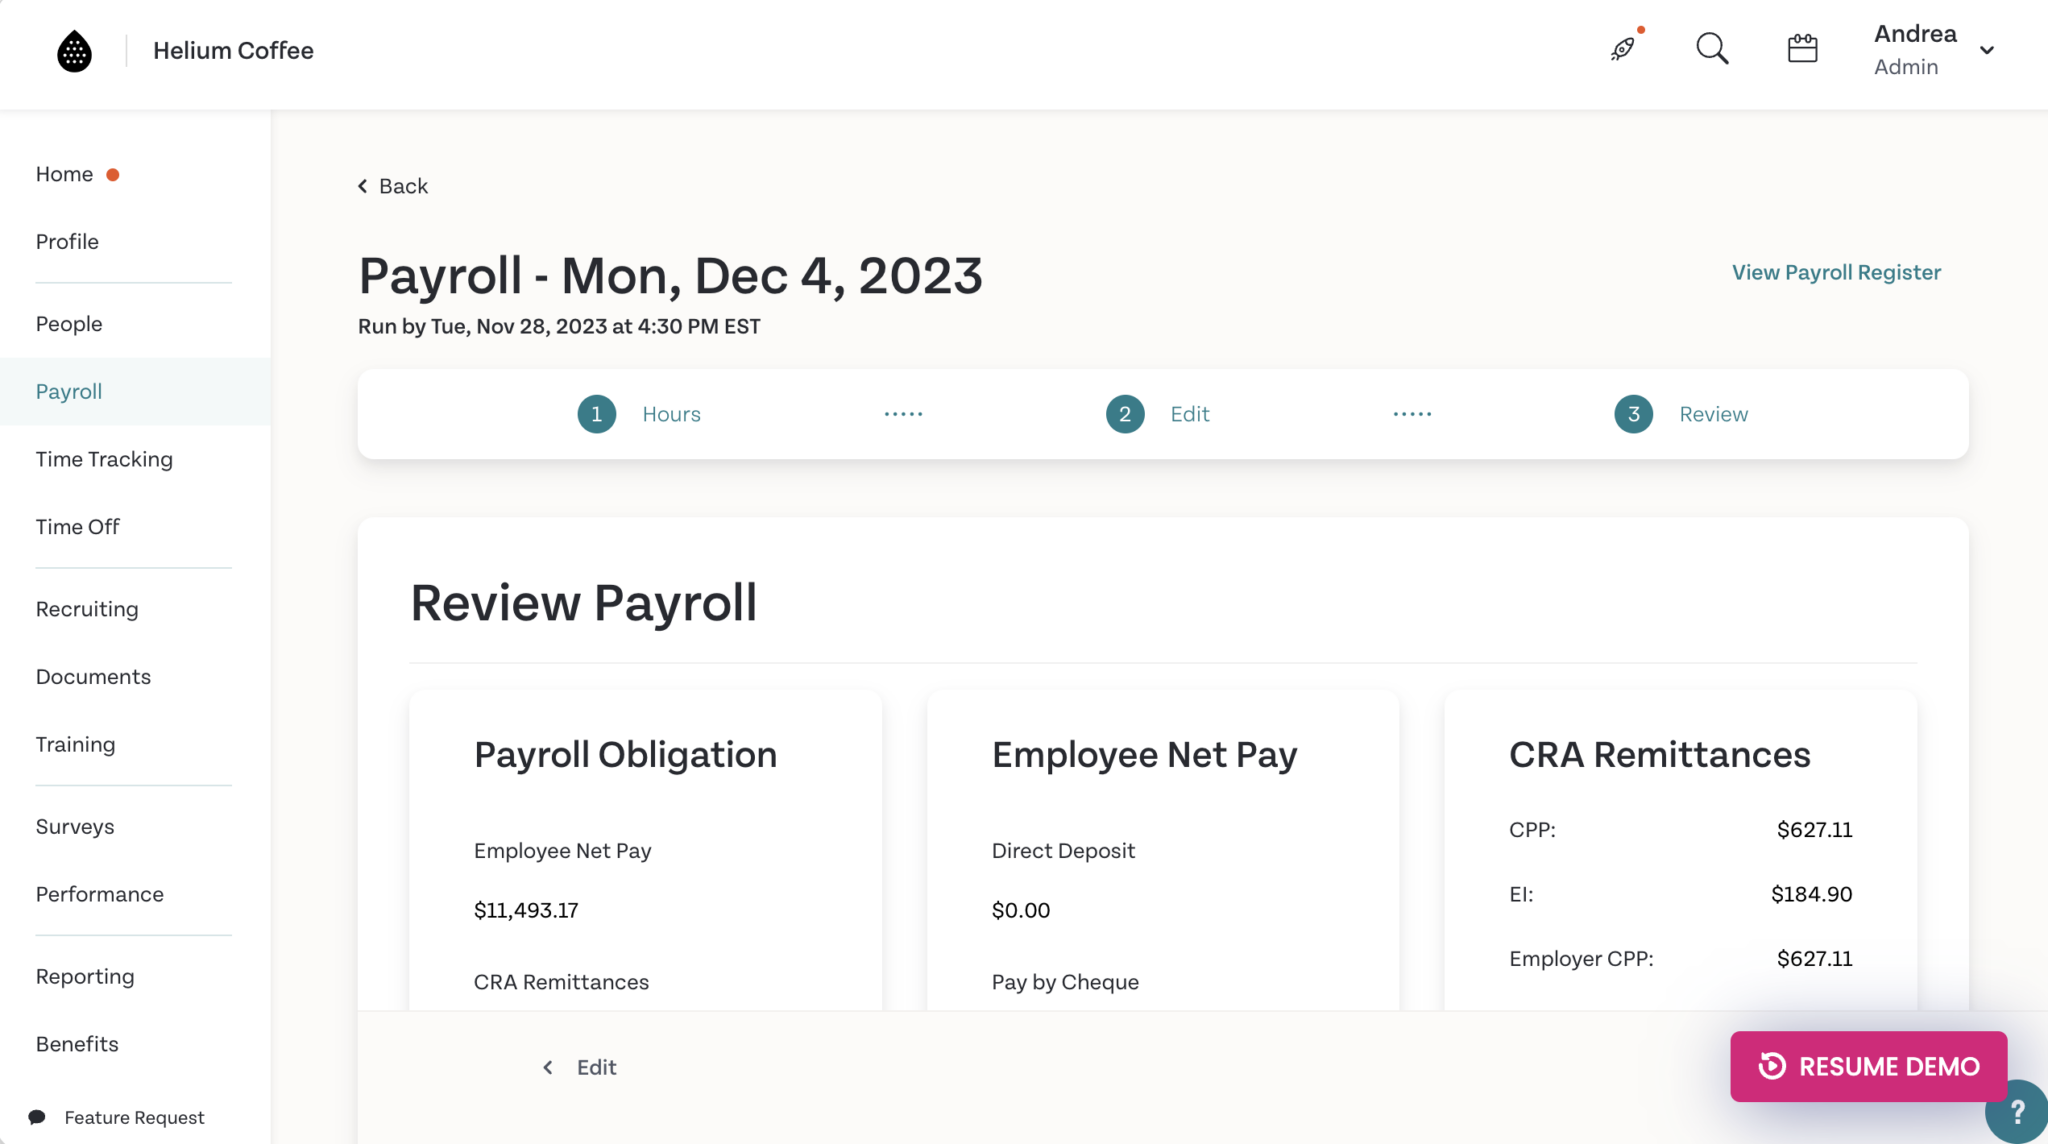Click the dotted progress connector between Hours and Edit
Viewport: 2048px width, 1144px height.
[x=903, y=413]
